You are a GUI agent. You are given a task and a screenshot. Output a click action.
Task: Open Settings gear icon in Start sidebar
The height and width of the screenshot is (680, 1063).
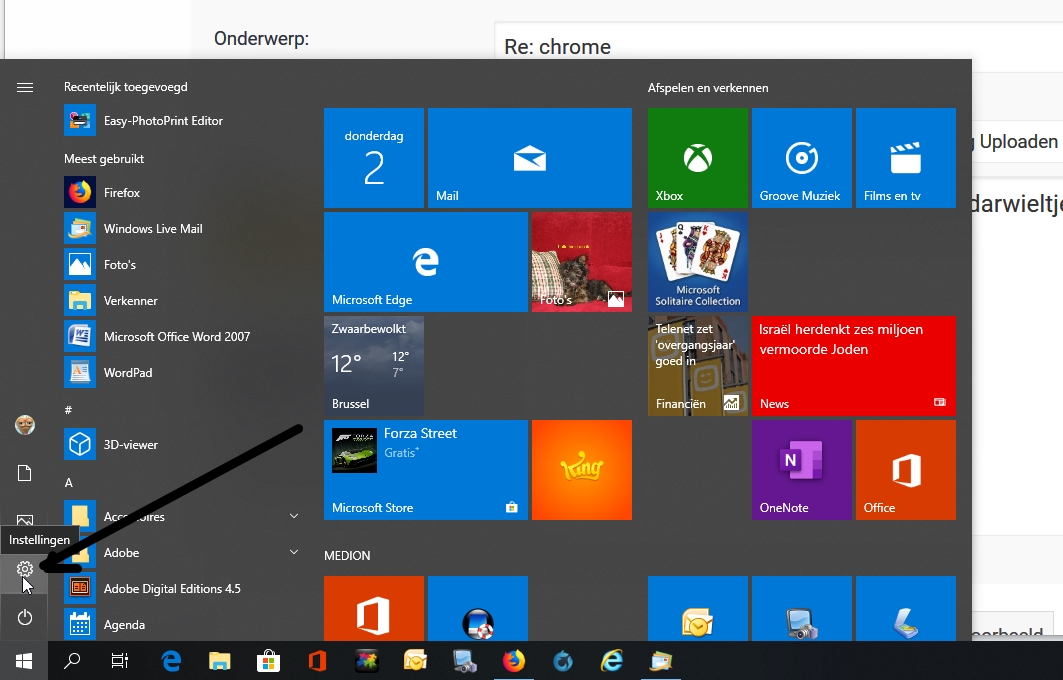(25, 569)
